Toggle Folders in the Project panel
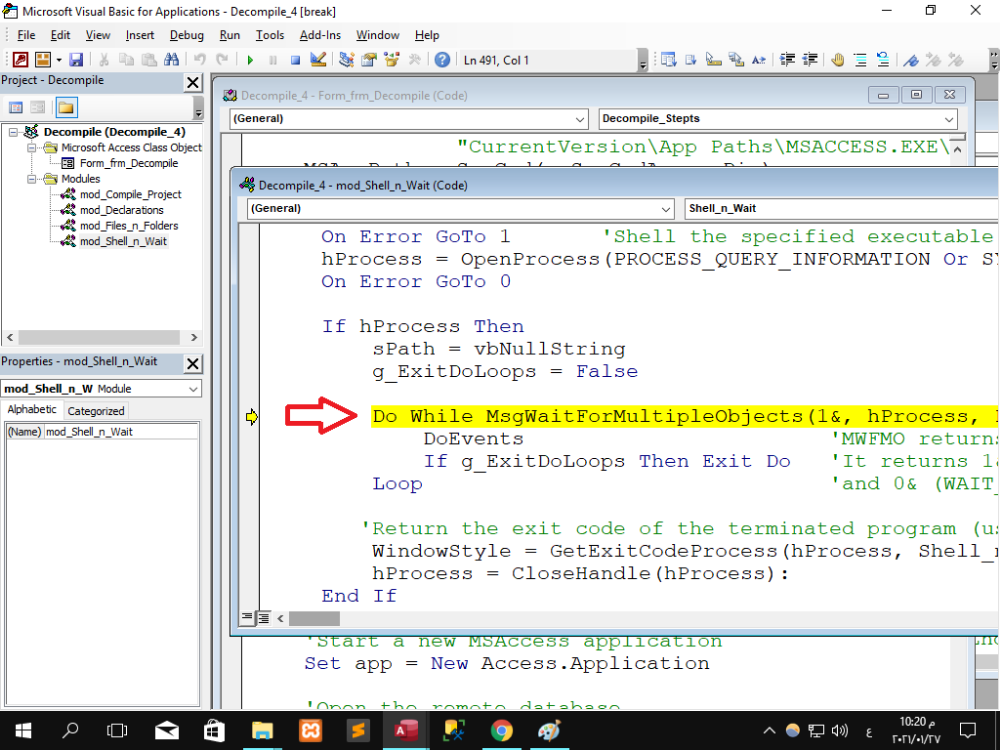 click(66, 107)
